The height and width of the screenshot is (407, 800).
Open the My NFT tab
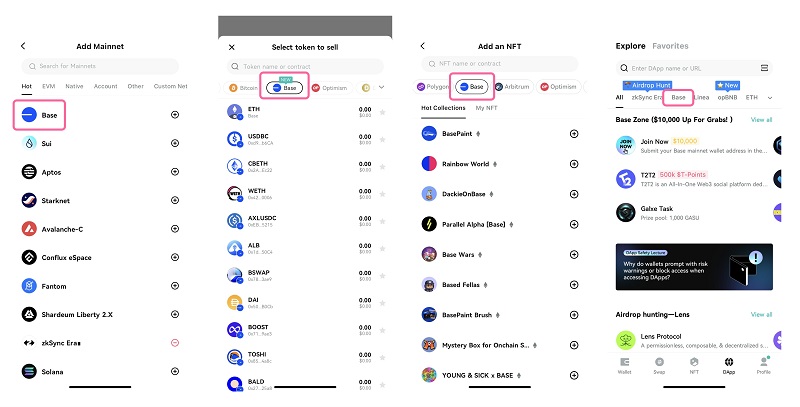tap(486, 108)
